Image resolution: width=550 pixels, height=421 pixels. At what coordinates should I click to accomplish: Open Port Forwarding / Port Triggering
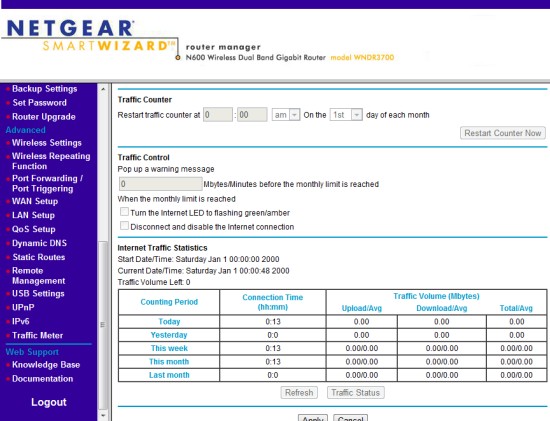tap(47, 183)
